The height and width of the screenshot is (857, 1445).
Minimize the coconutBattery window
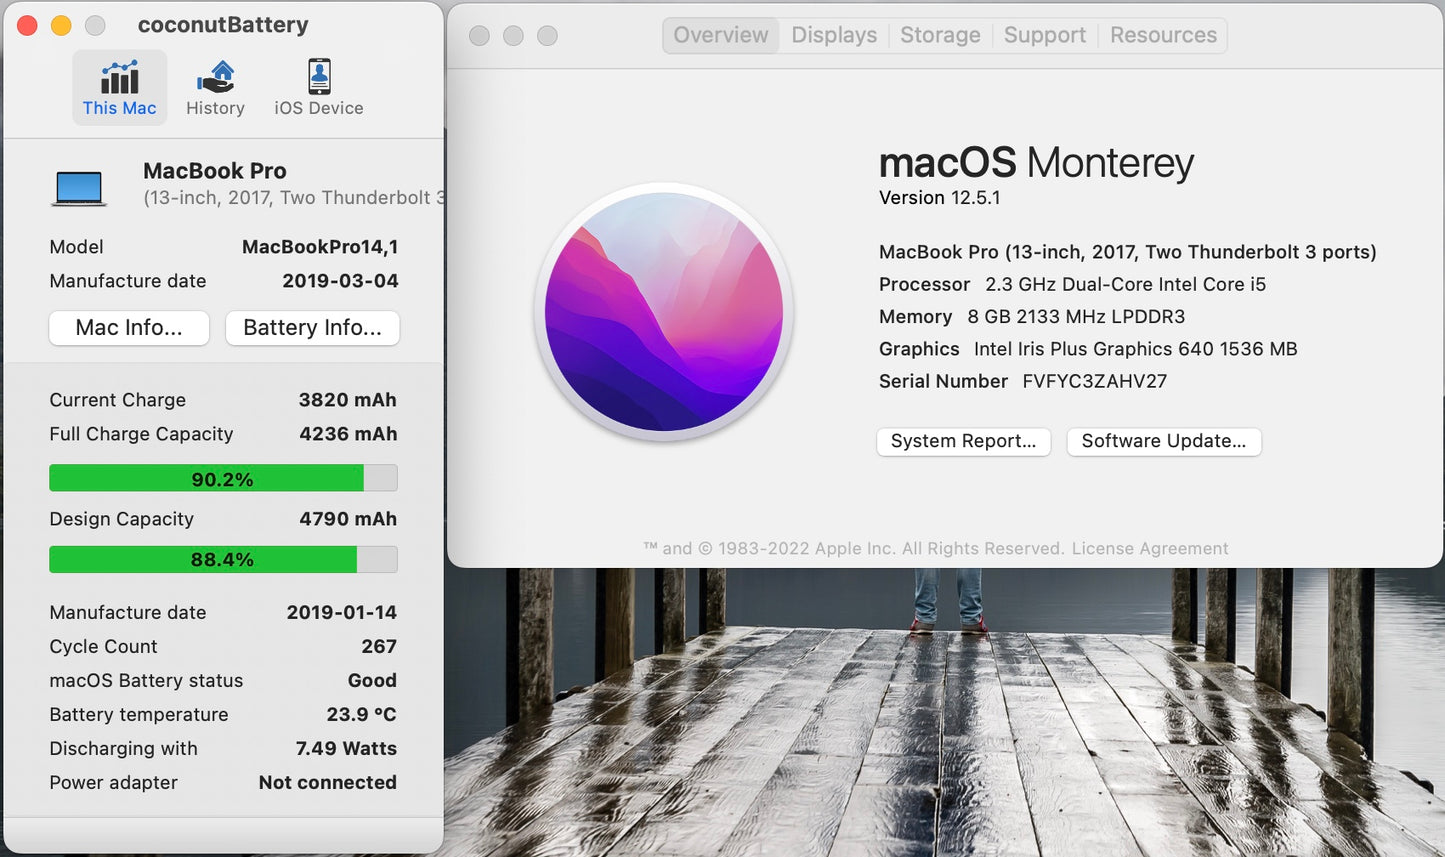[61, 25]
